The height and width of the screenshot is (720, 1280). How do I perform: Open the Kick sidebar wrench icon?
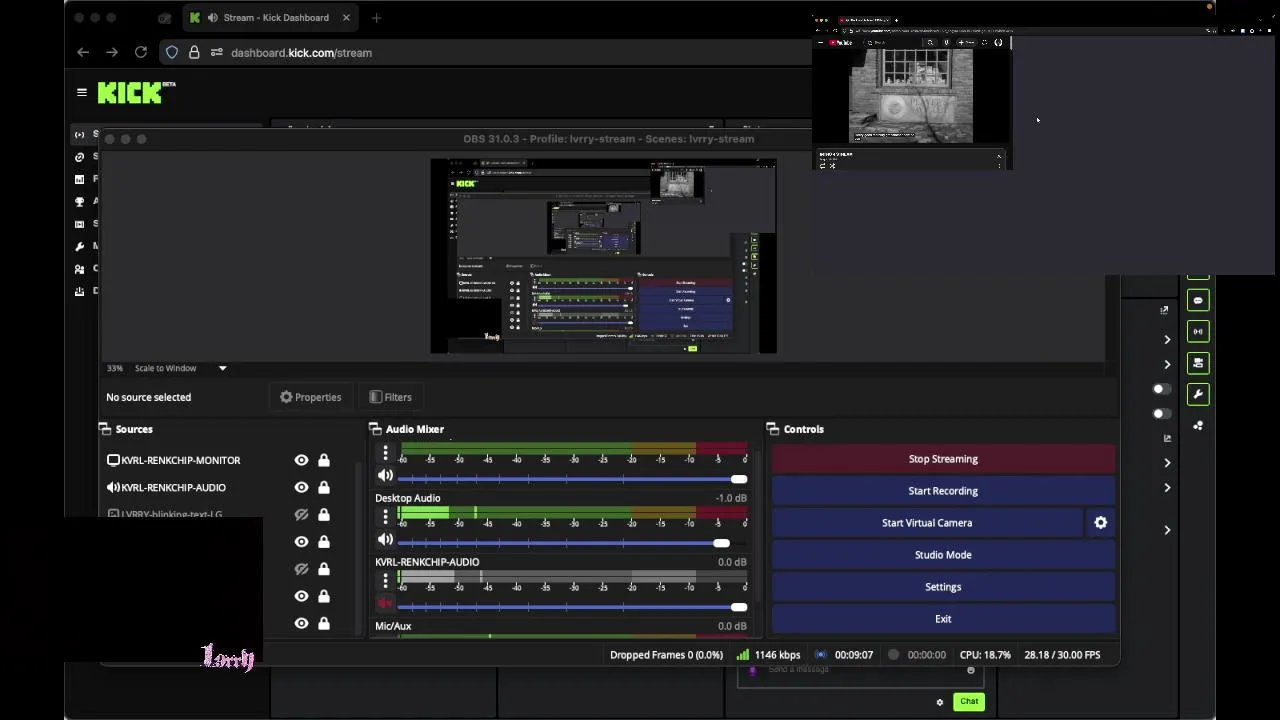point(79,246)
